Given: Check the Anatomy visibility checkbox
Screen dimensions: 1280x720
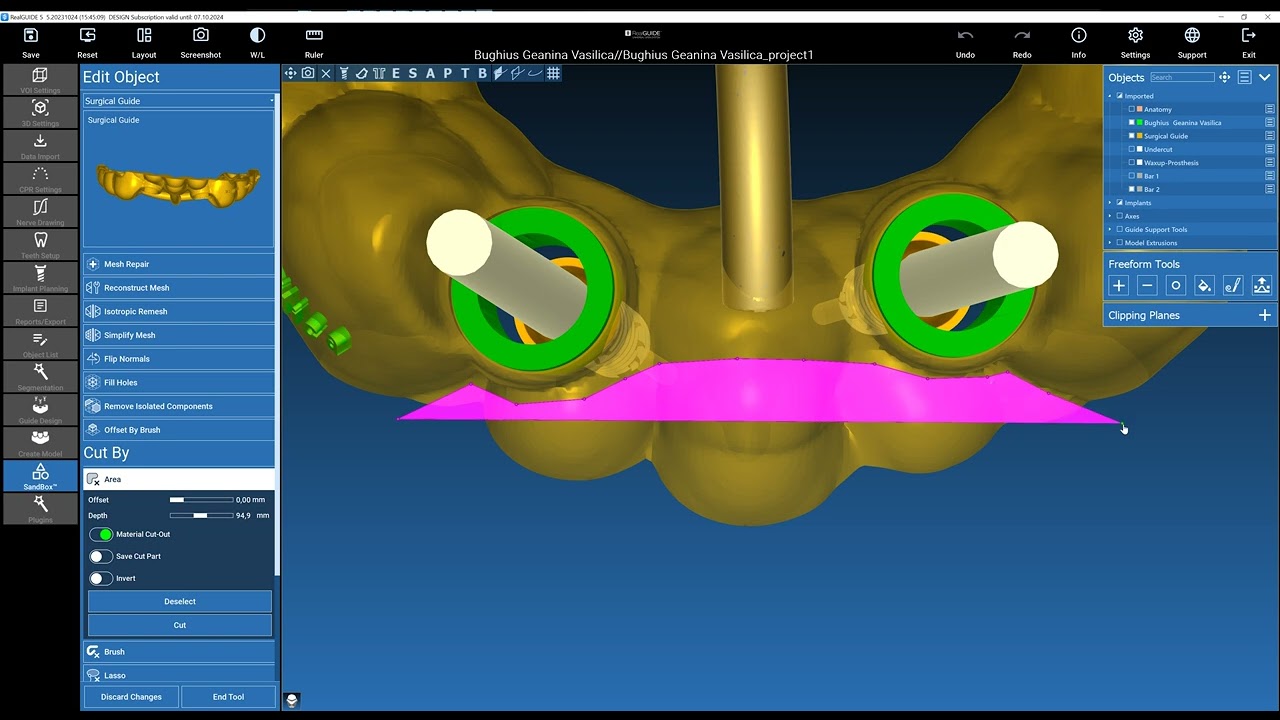Looking at the screenshot, I should (x=1132, y=109).
